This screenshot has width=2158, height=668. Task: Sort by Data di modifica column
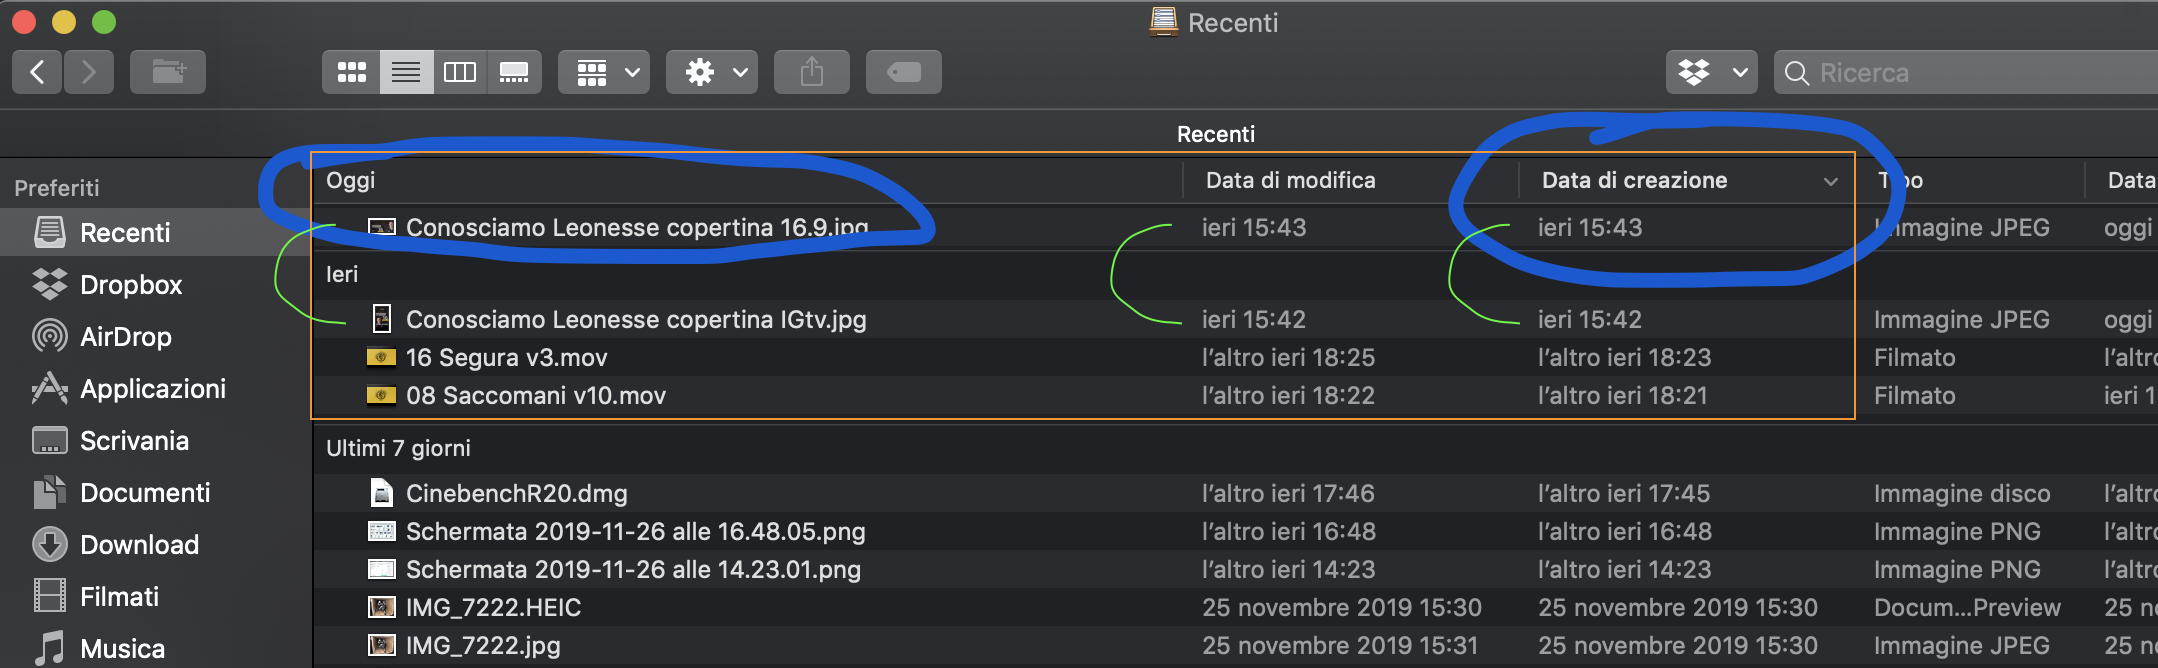click(1290, 180)
